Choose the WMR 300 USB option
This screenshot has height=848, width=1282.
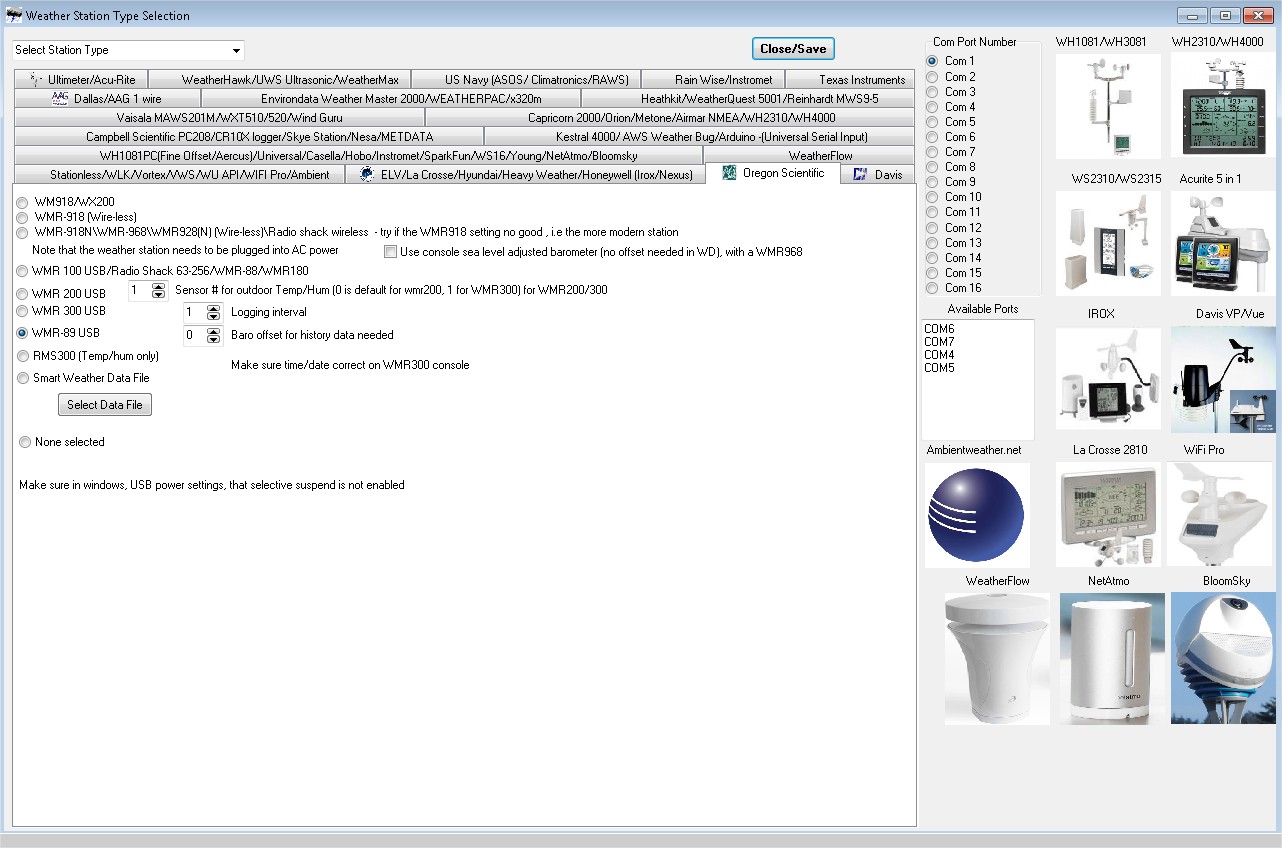click(x=23, y=311)
